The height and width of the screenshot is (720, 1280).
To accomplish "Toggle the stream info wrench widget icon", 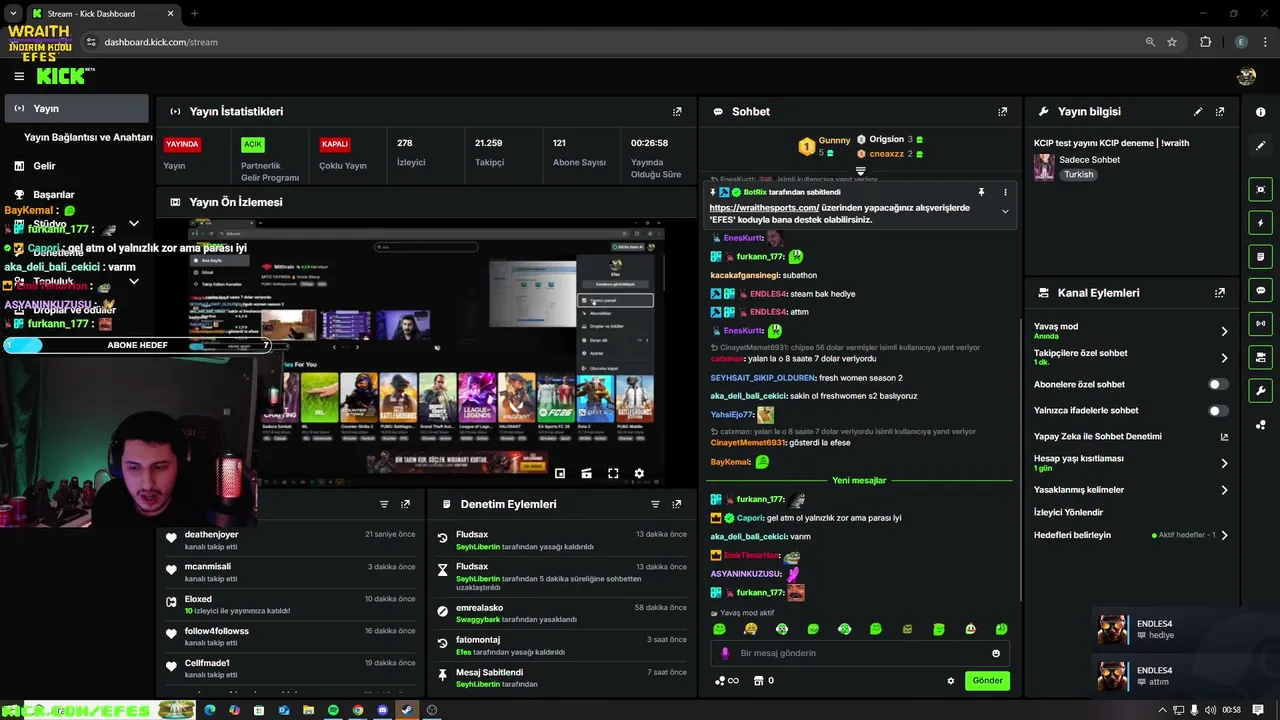I will tap(1261, 391).
